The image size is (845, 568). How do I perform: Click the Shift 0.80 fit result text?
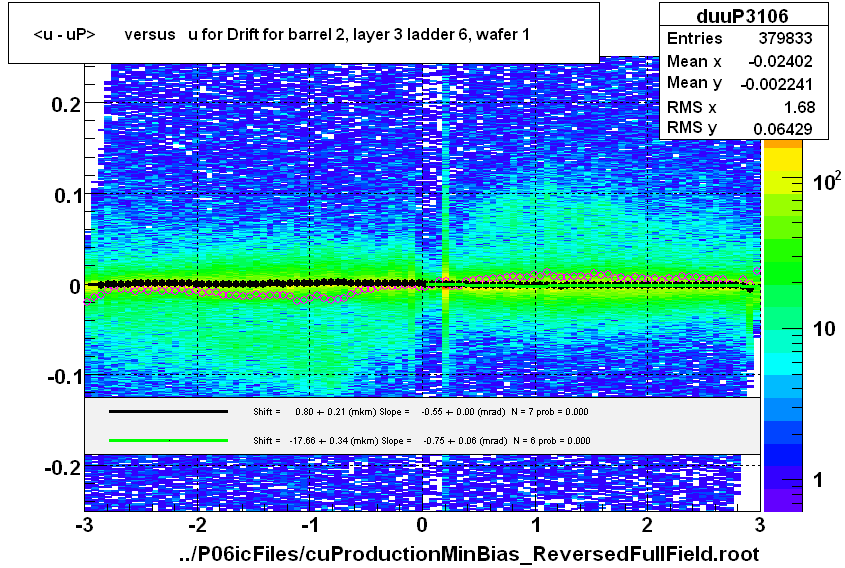pyautogui.click(x=420, y=412)
